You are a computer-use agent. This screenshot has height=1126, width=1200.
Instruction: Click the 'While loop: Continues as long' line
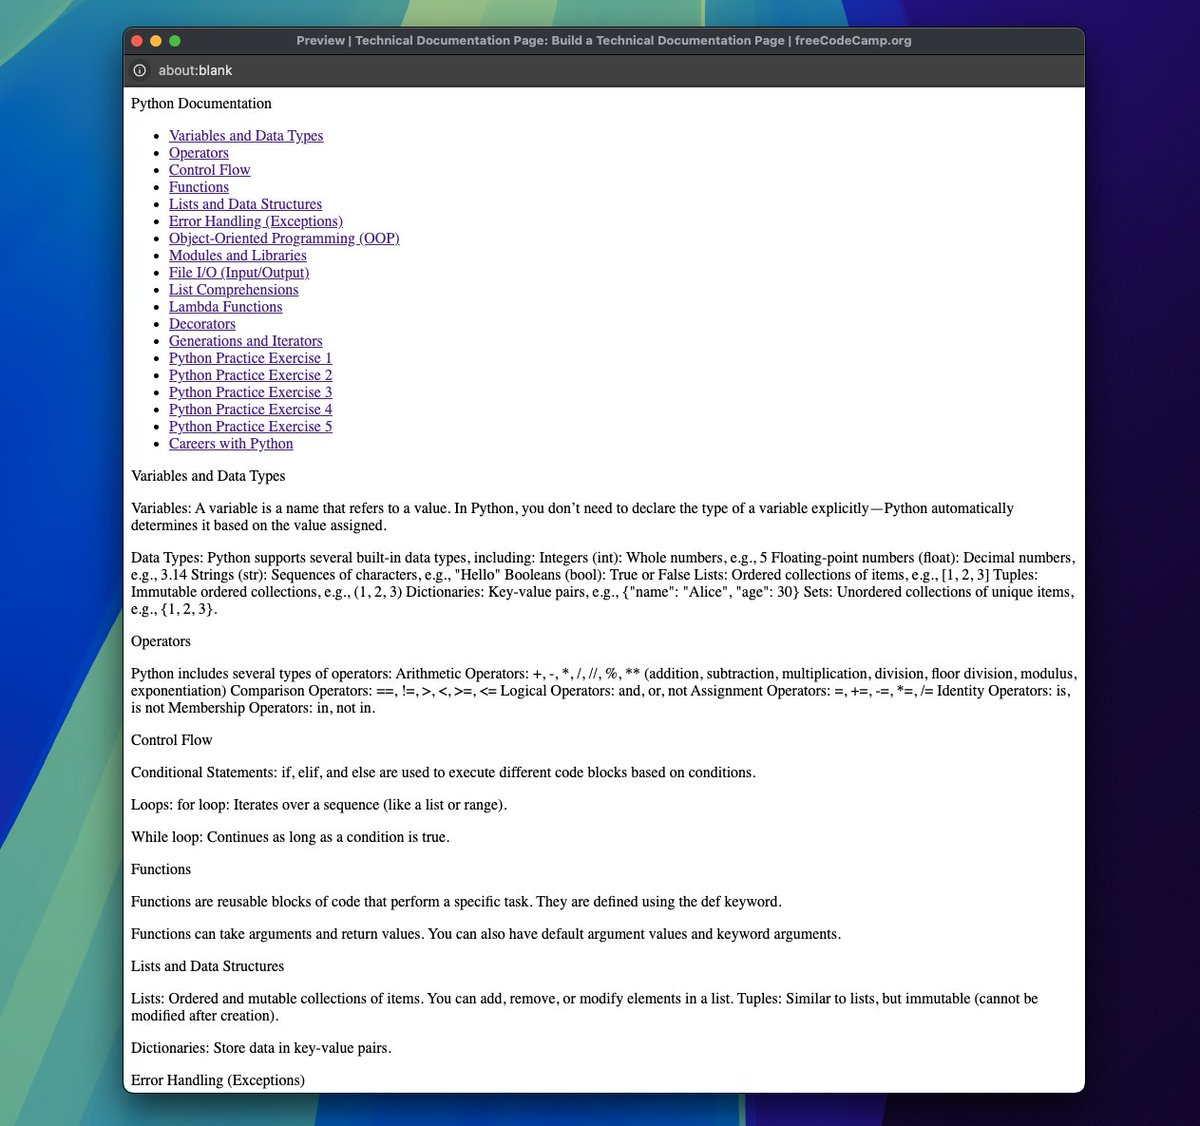tap(290, 837)
